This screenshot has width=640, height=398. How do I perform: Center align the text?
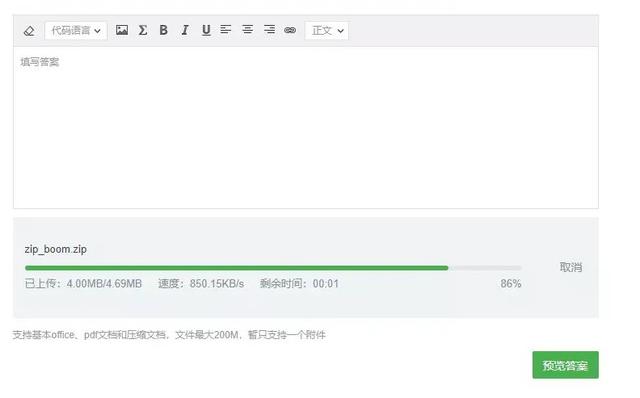pos(247,29)
